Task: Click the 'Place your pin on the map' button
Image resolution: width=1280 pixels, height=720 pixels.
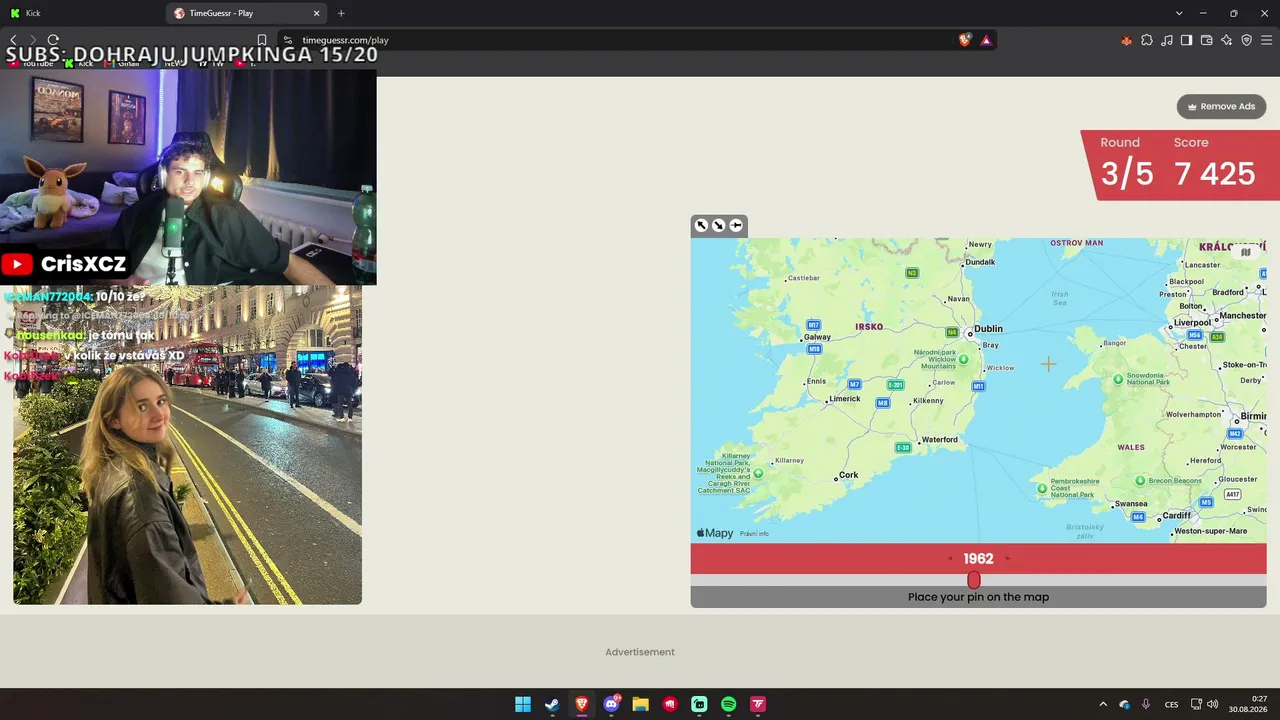Action: [x=978, y=597]
